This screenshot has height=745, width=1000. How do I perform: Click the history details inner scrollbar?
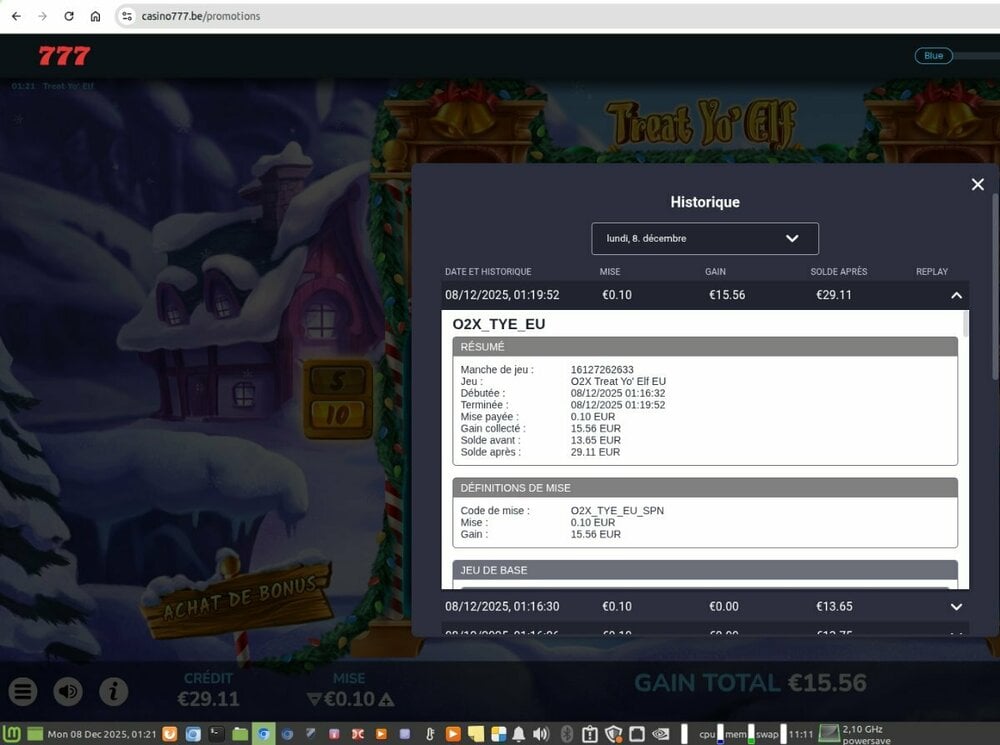(965, 324)
